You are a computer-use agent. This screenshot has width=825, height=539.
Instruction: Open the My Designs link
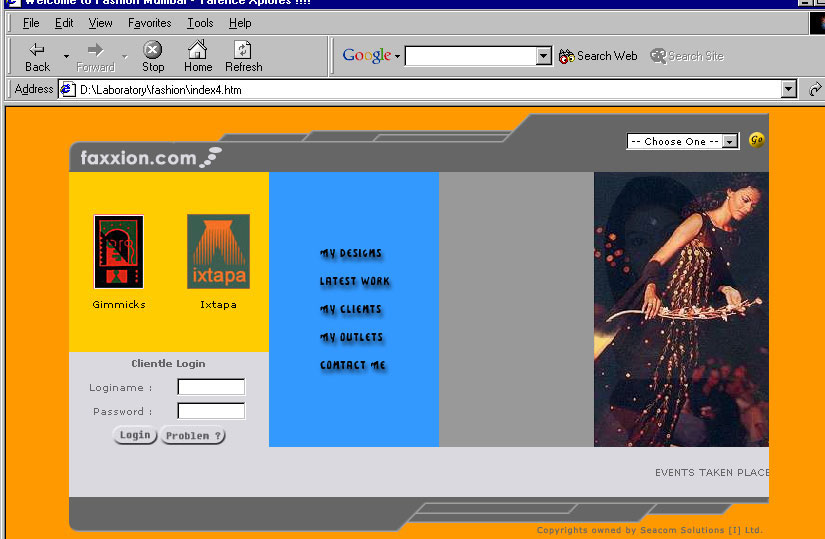click(x=351, y=253)
